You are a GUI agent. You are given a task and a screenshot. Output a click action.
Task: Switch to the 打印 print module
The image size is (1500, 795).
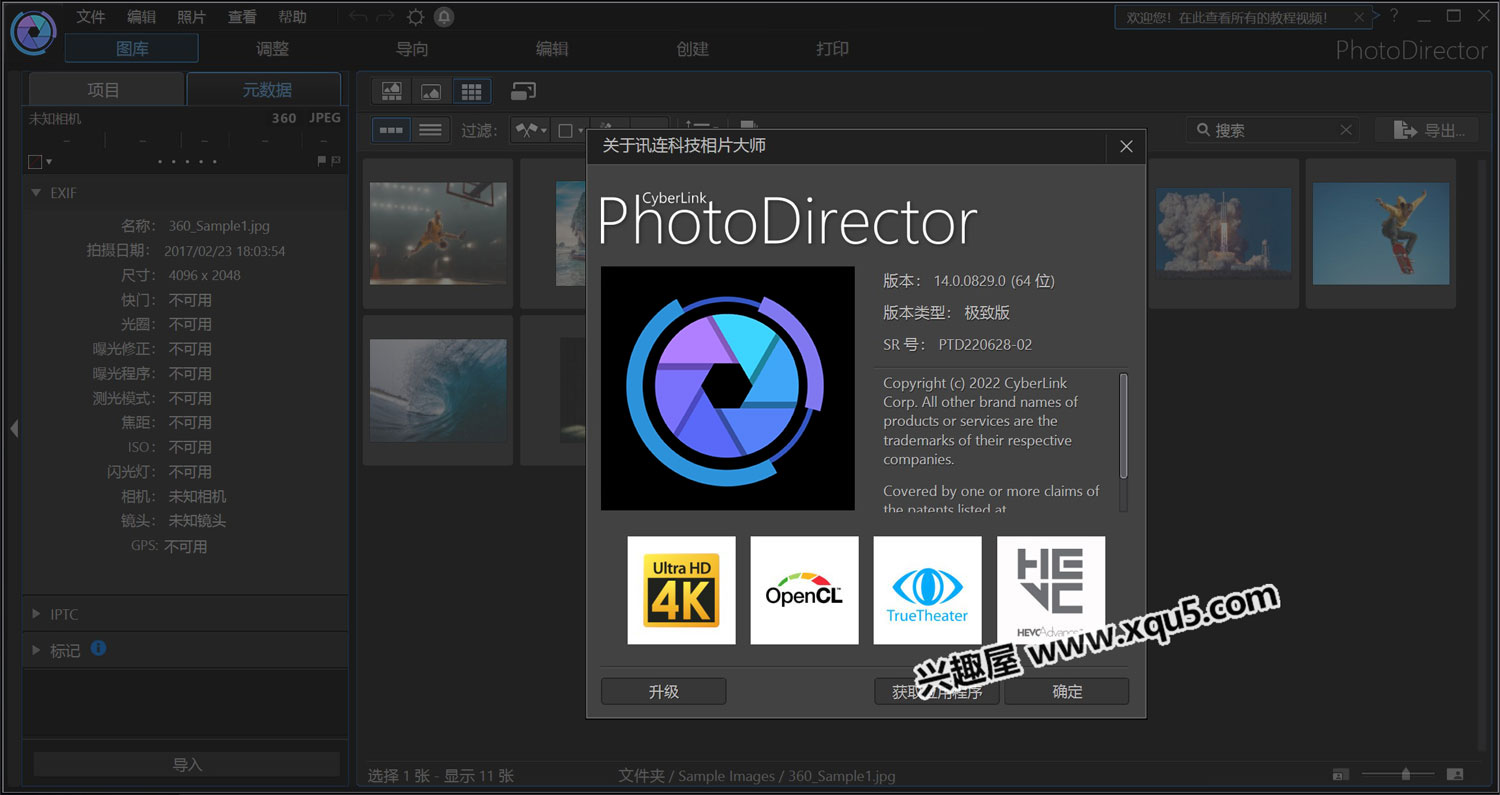point(832,48)
